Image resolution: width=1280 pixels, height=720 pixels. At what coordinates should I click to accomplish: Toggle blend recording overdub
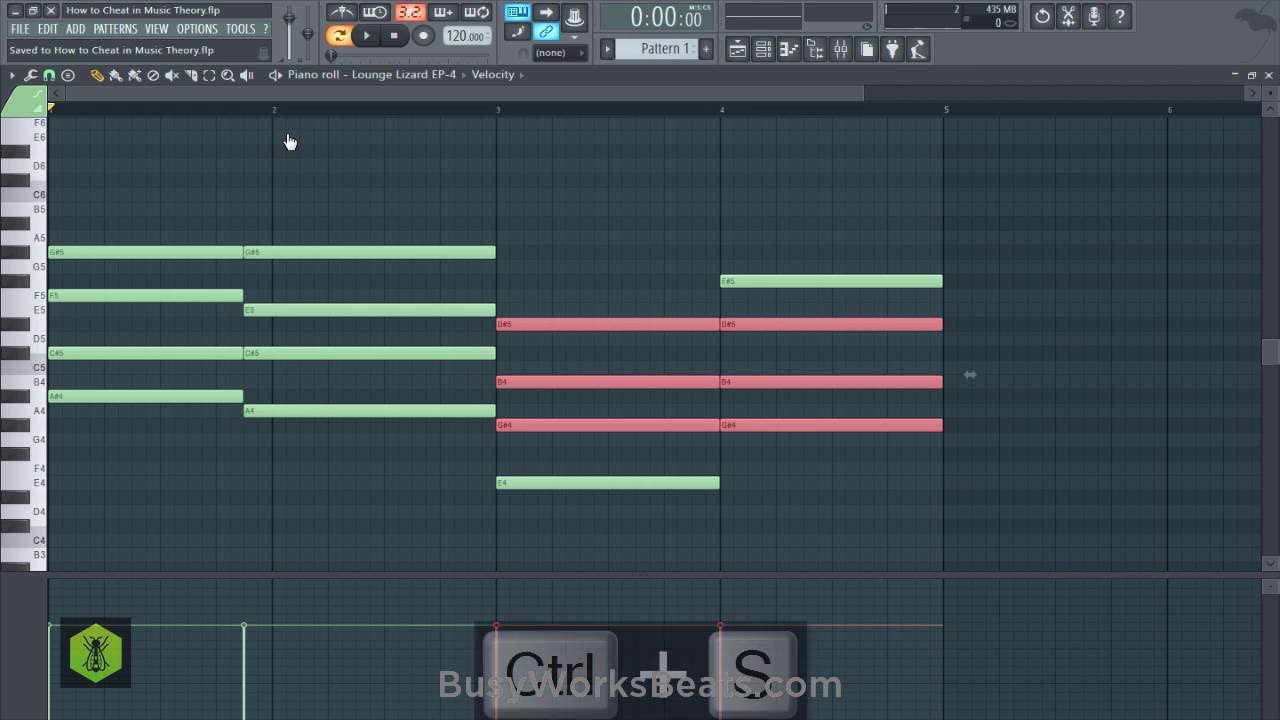coord(443,13)
